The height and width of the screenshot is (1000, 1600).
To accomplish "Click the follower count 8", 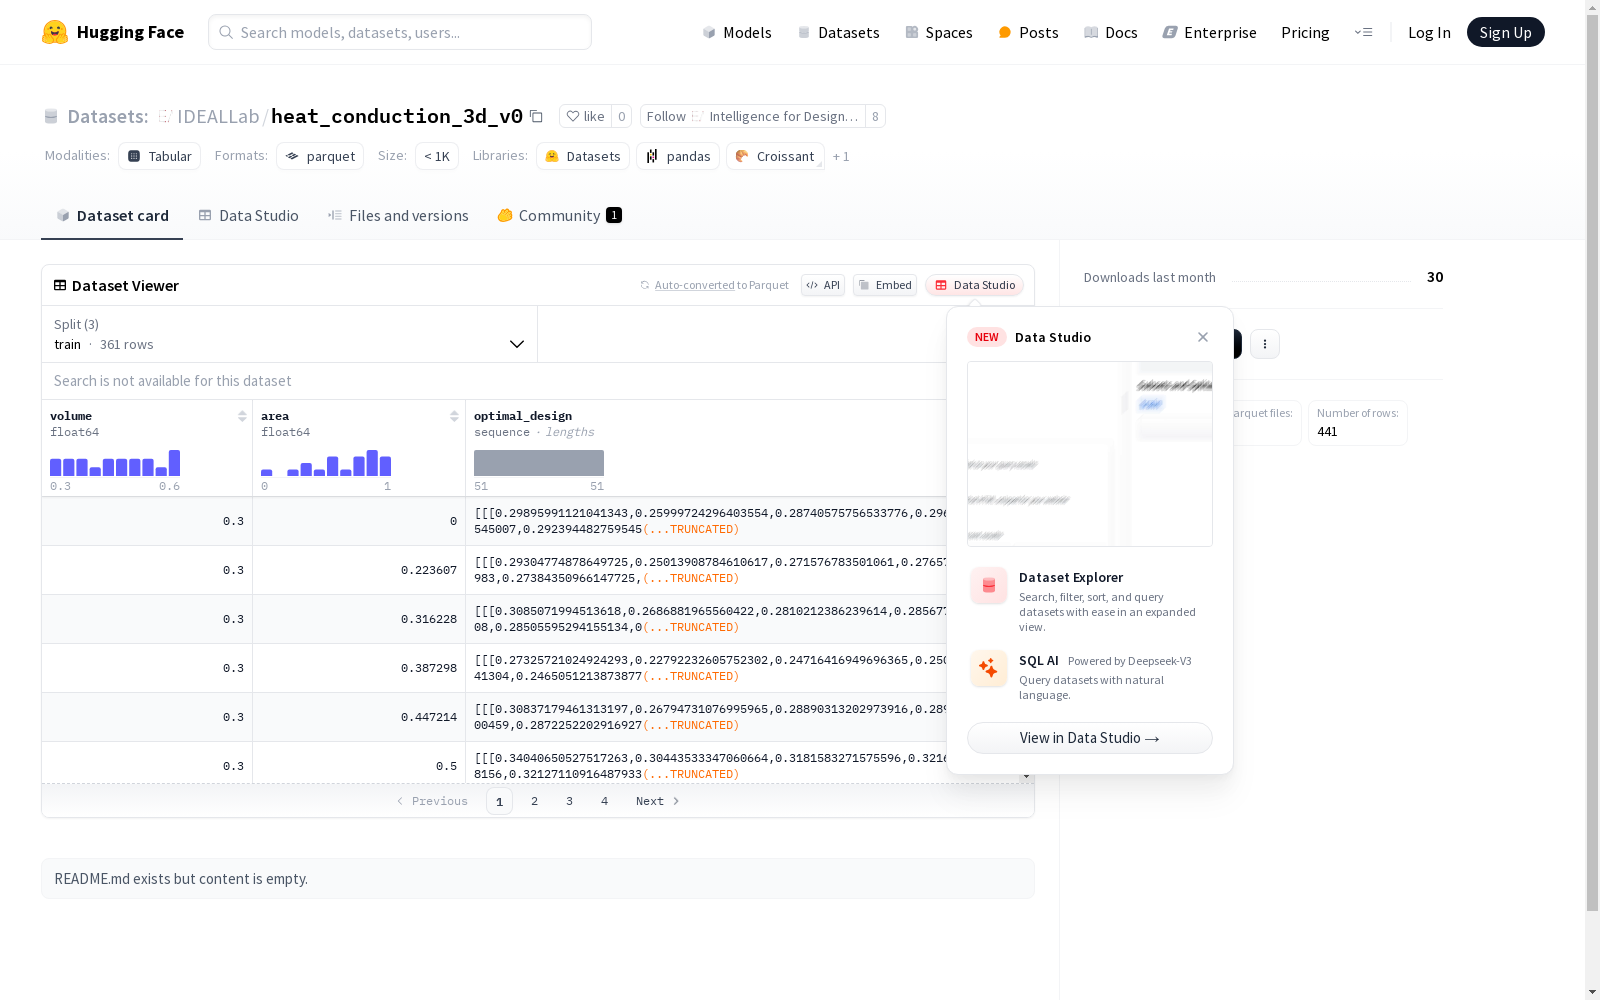I will [x=876, y=116].
